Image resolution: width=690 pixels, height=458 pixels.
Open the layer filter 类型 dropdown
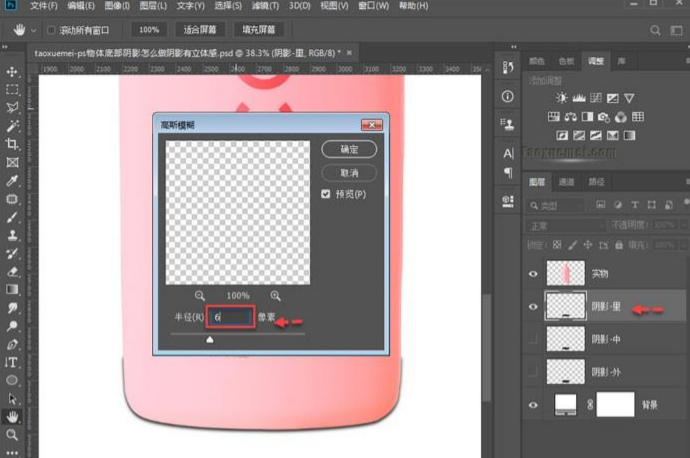pyautogui.click(x=555, y=205)
